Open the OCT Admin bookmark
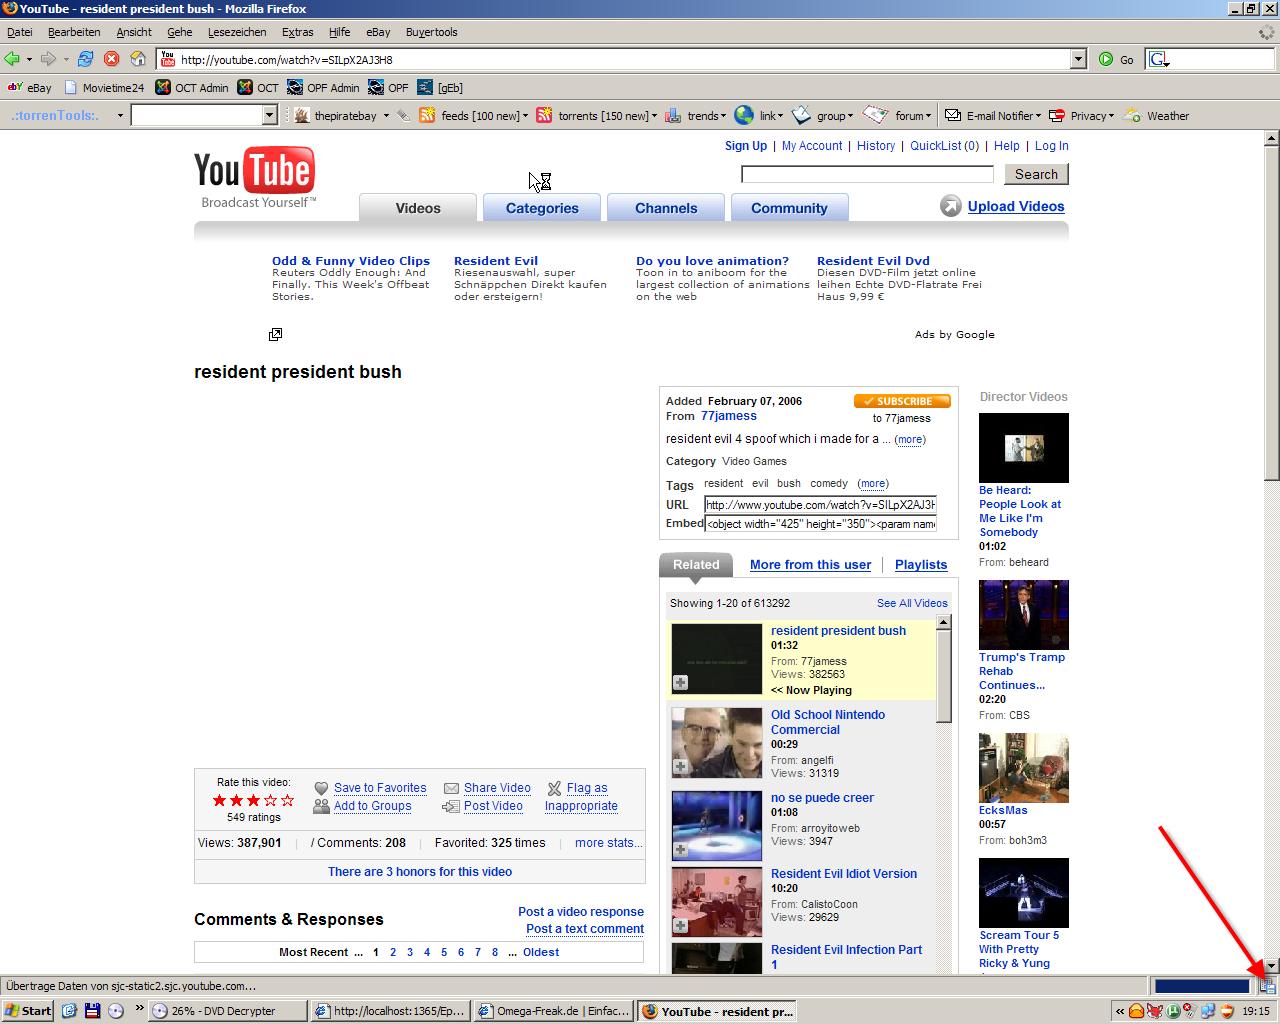The image size is (1280, 1024). (x=192, y=88)
